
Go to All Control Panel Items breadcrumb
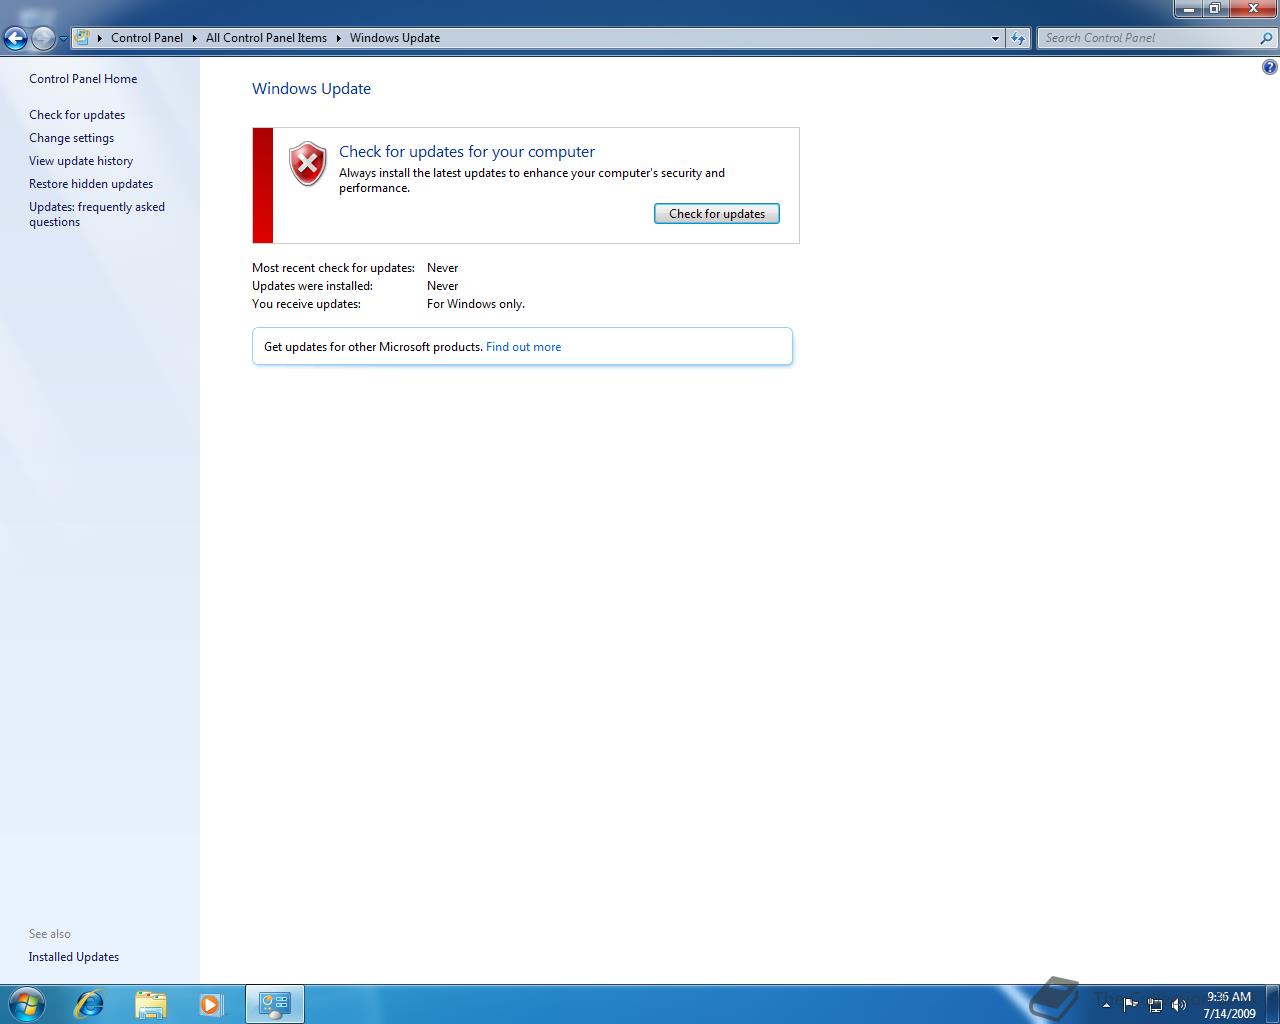click(266, 38)
